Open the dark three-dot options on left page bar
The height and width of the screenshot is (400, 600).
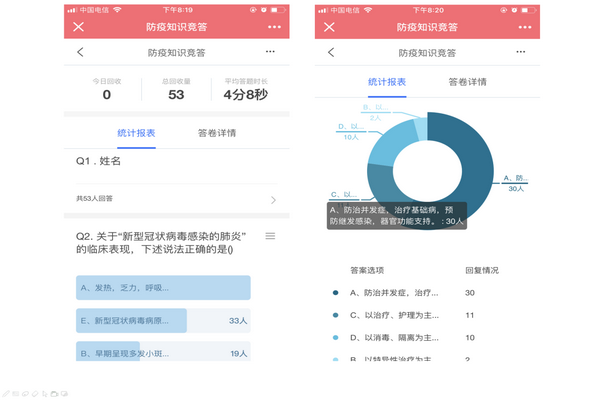click(x=270, y=52)
